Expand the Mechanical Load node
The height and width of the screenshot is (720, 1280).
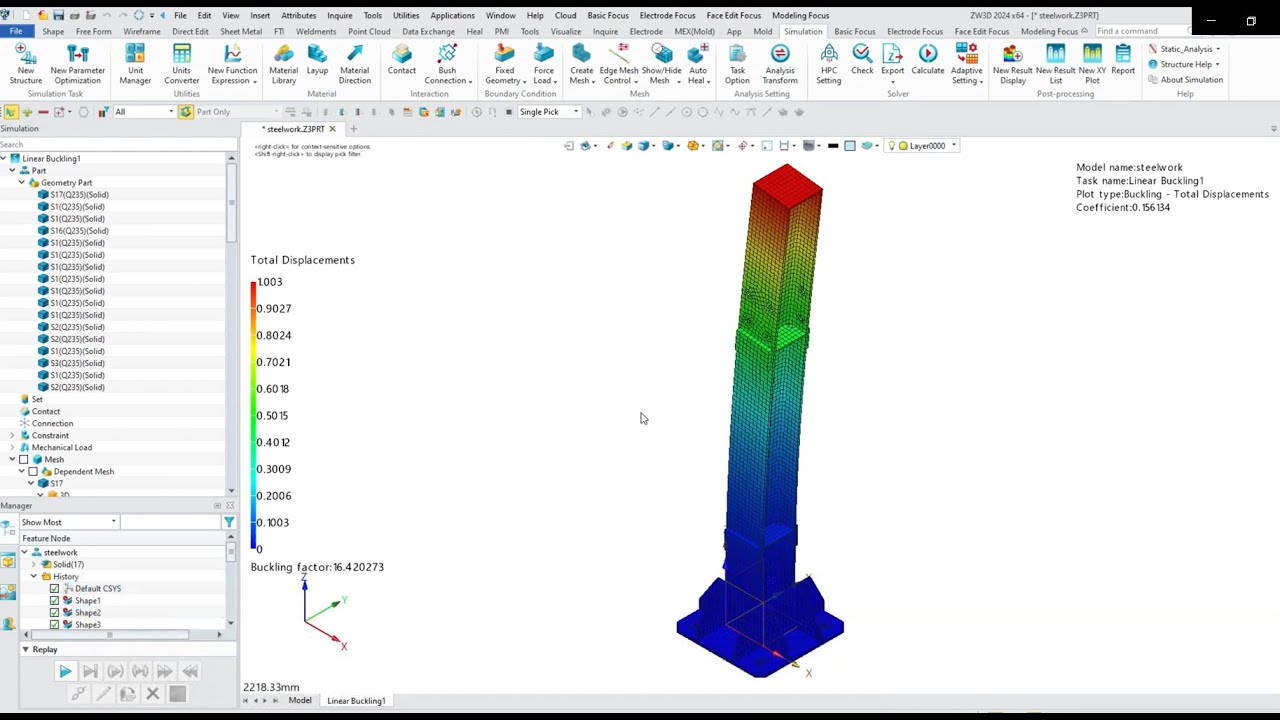(12, 448)
